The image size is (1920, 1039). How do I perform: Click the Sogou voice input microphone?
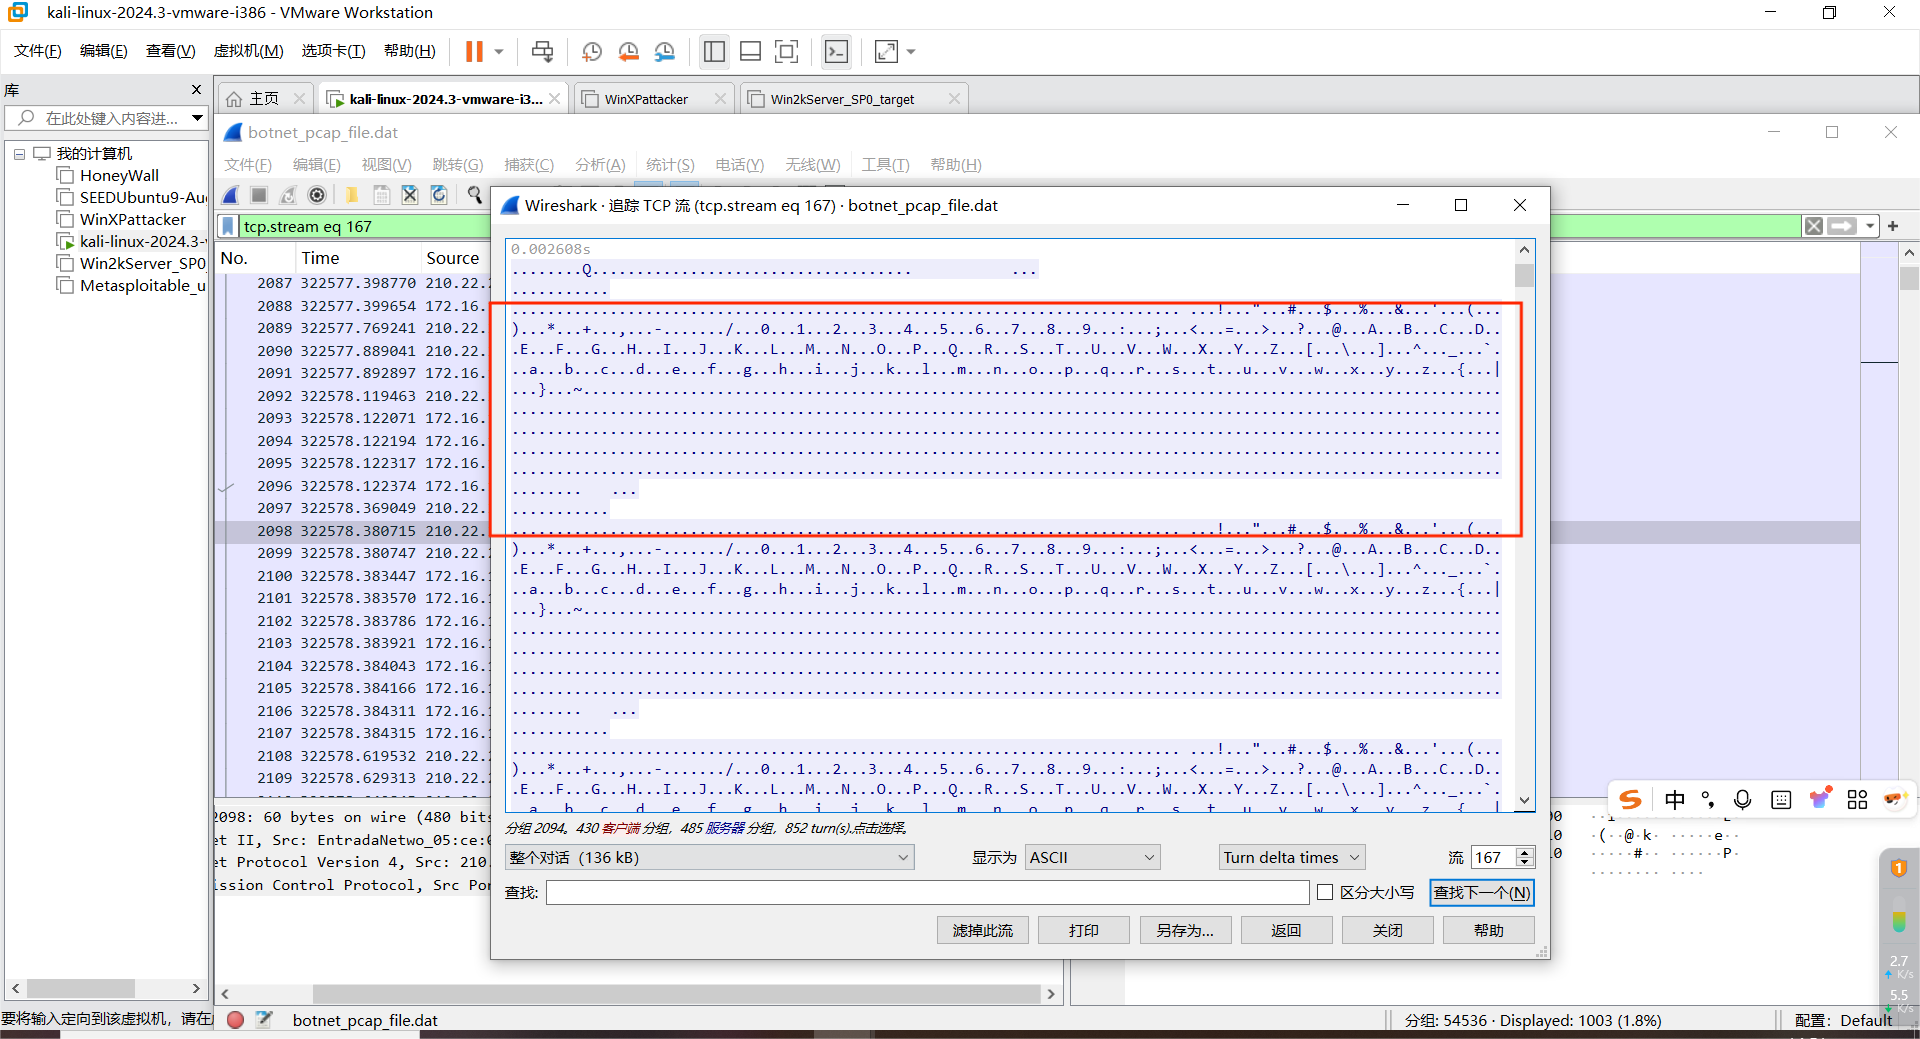(1743, 800)
